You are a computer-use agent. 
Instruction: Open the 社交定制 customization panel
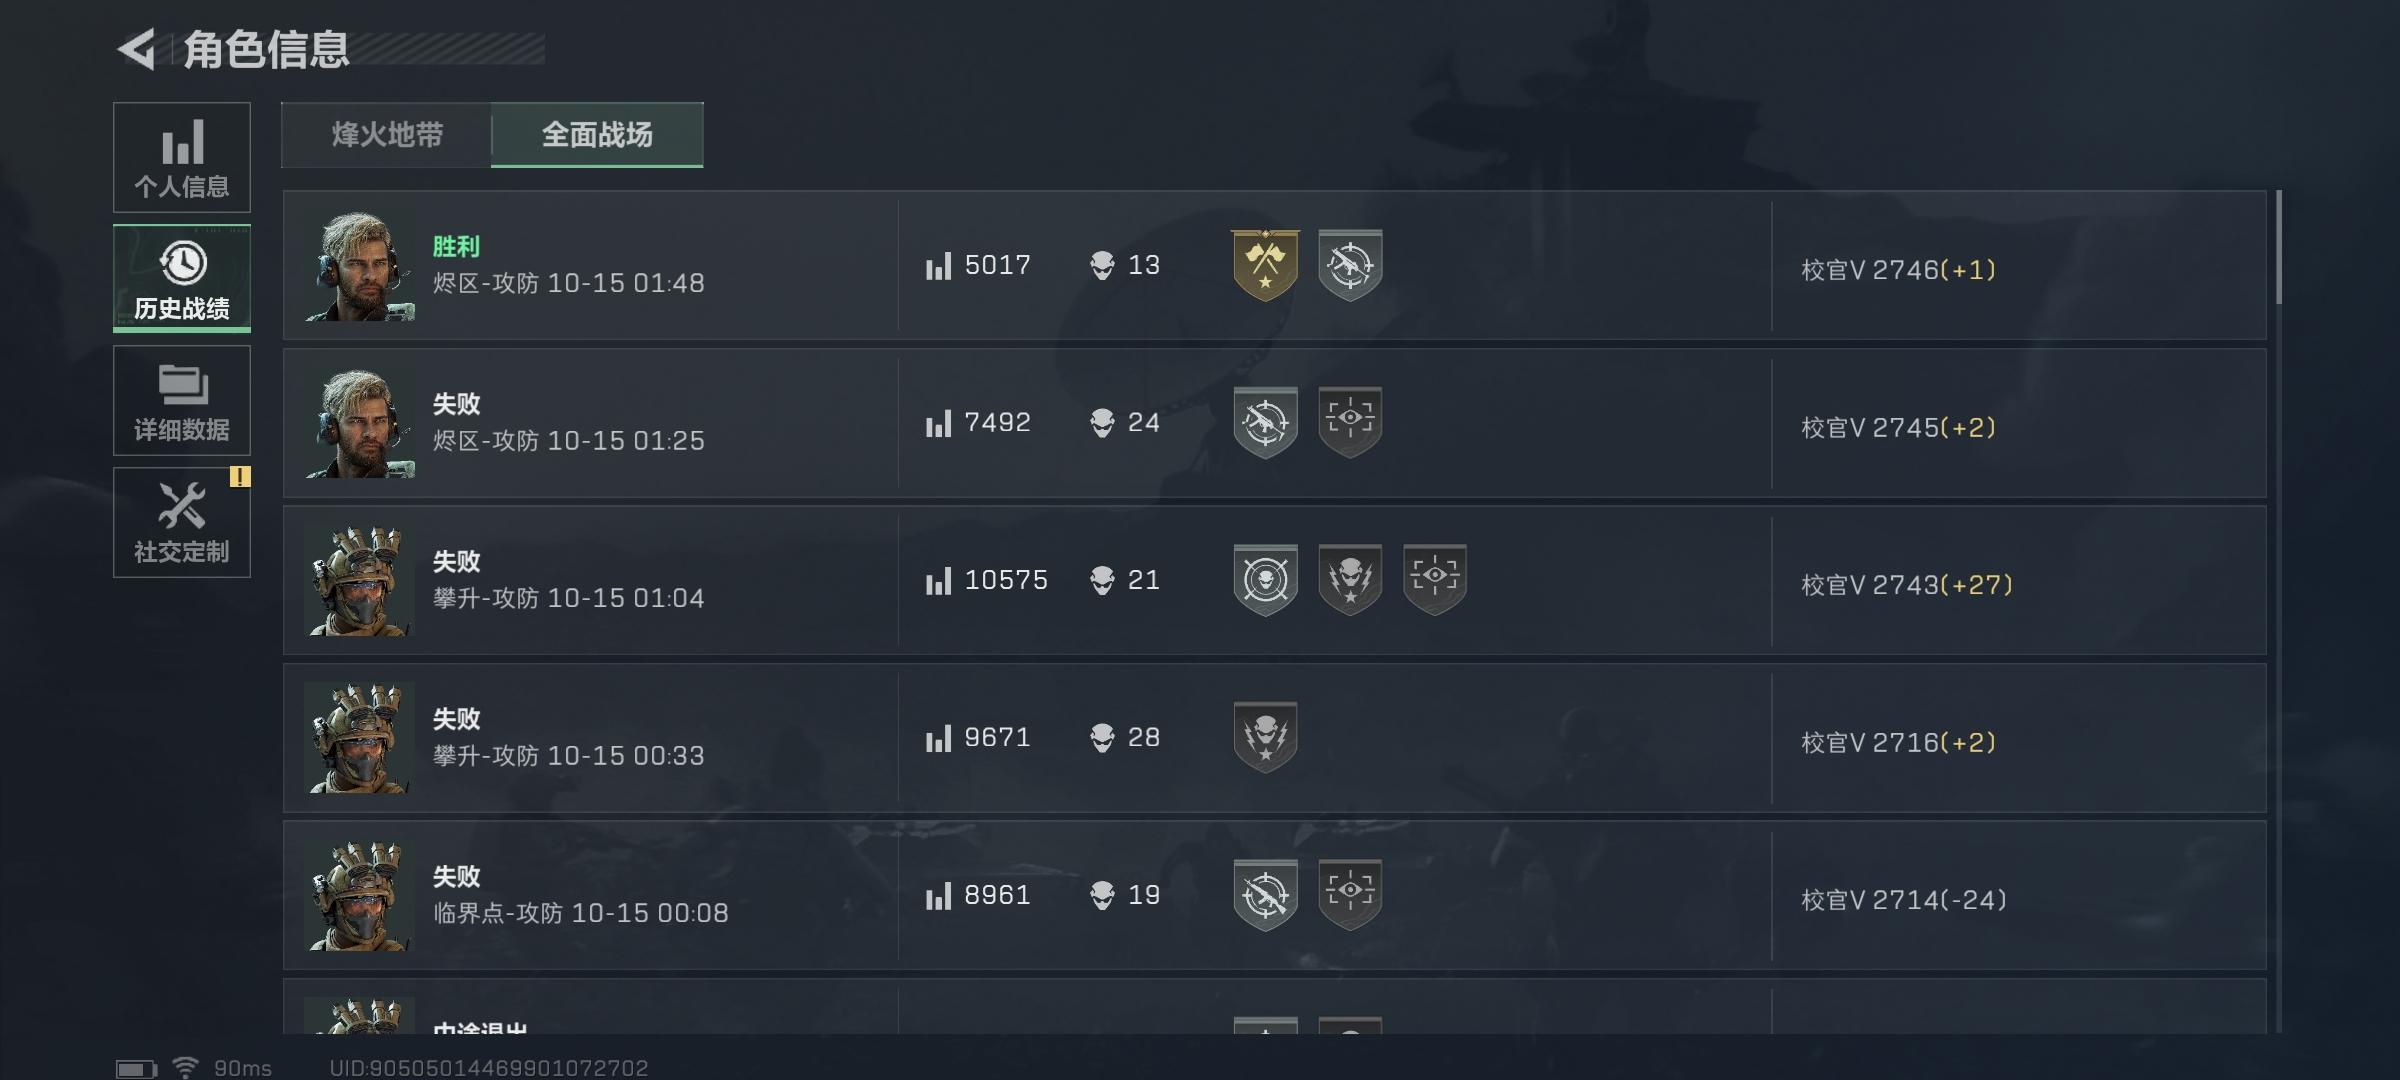click(x=182, y=522)
